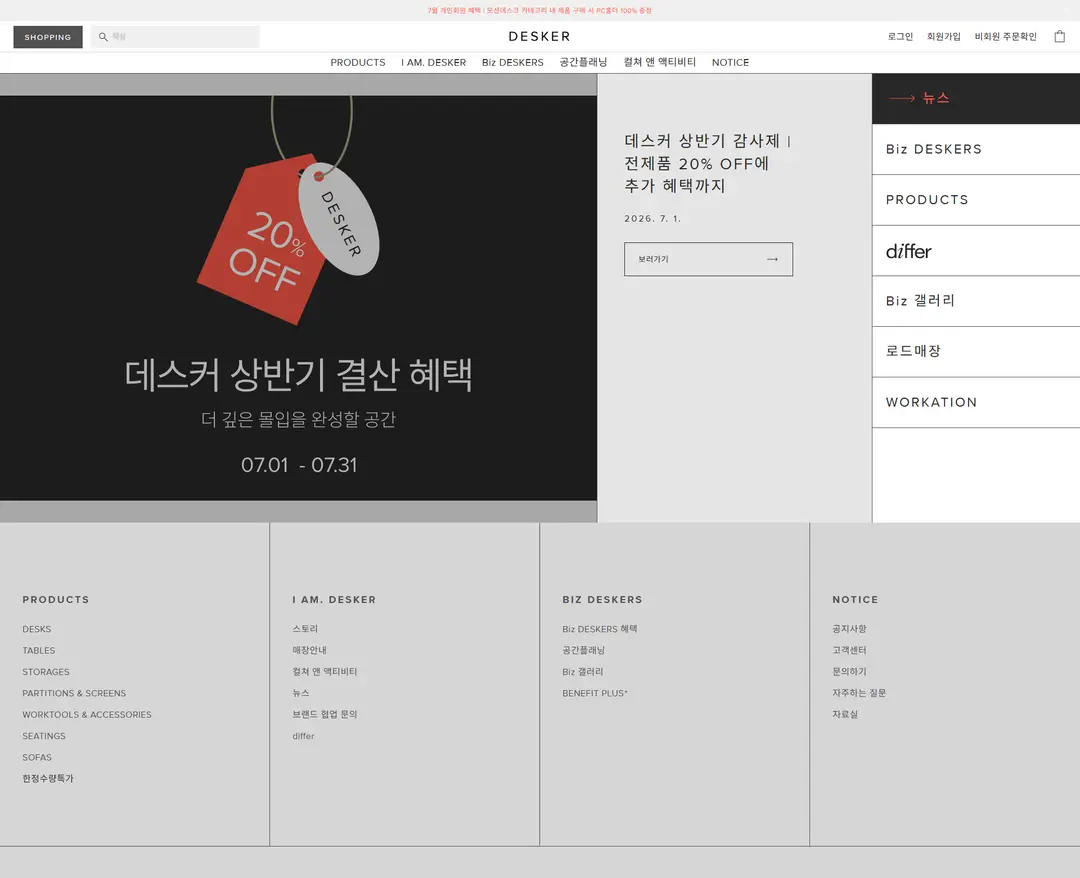This screenshot has width=1080, height=878.
Task: Open 문의하기 footer link
Action: (849, 671)
